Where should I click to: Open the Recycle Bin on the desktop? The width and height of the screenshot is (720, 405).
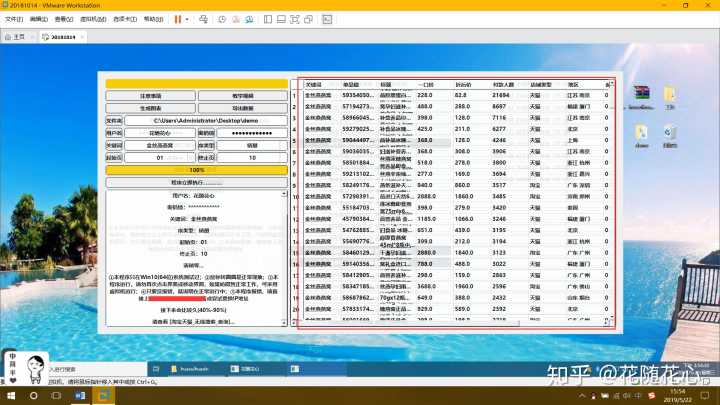coord(669,134)
